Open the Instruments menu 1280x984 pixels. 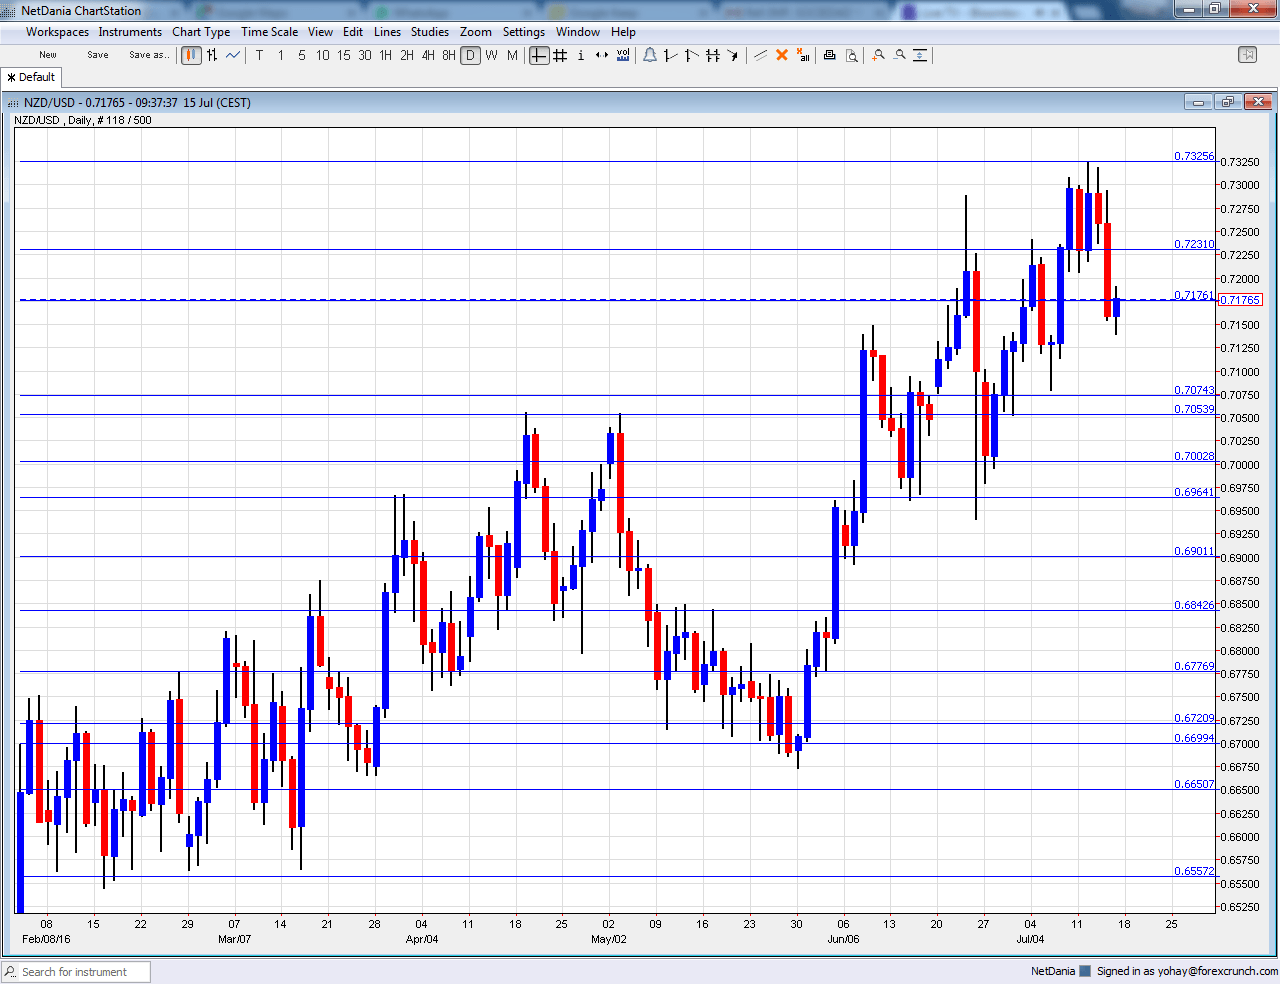pos(130,31)
